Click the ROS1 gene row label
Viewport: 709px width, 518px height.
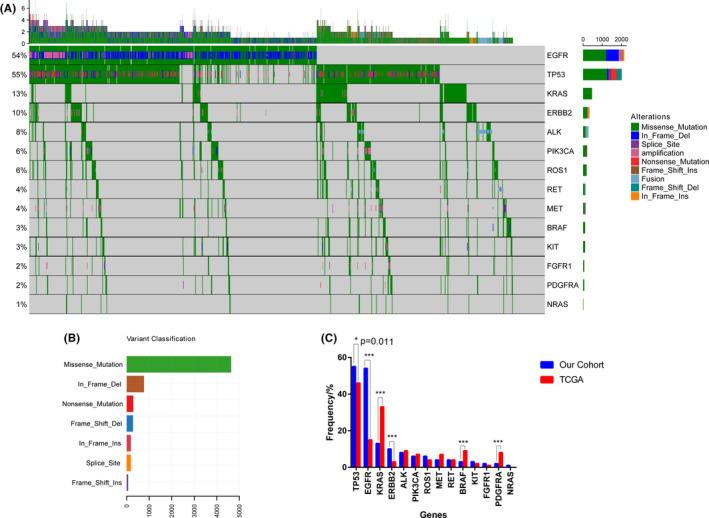[557, 170]
